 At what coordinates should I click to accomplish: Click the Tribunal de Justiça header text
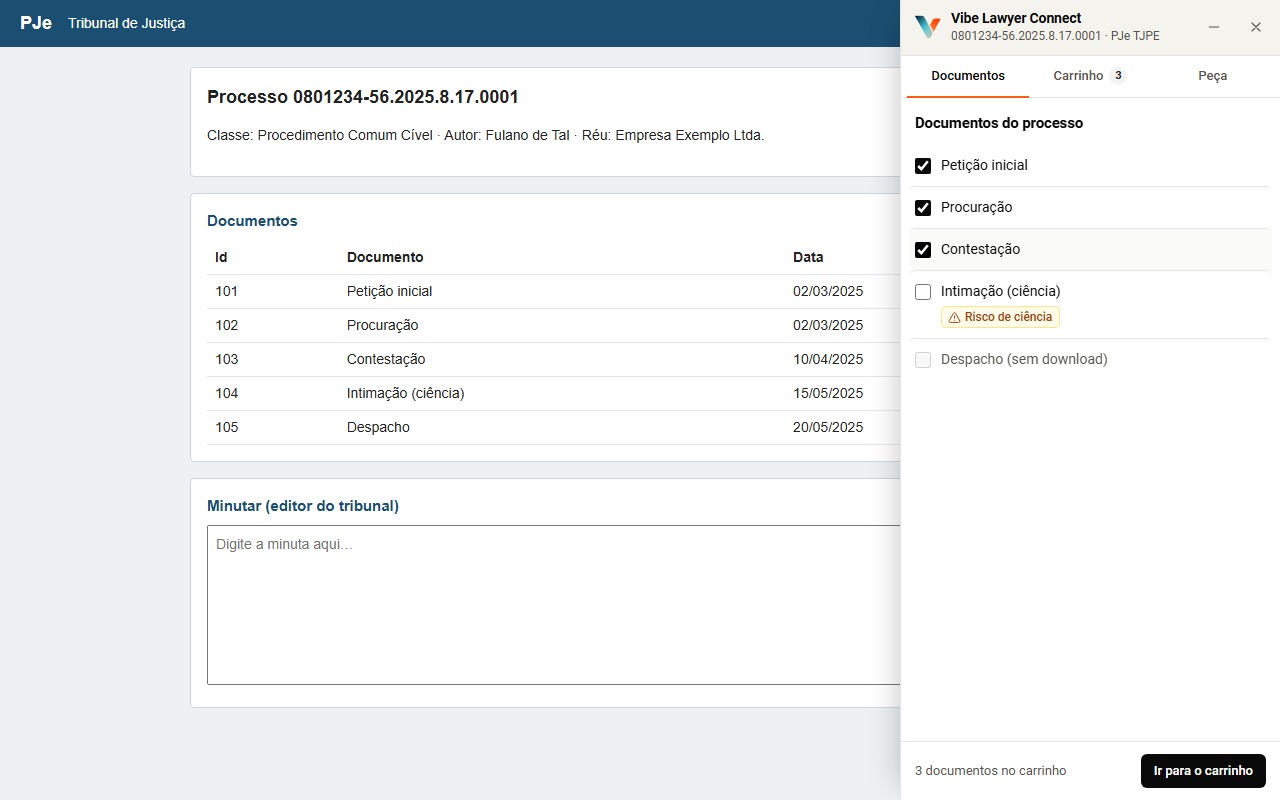[x=126, y=23]
